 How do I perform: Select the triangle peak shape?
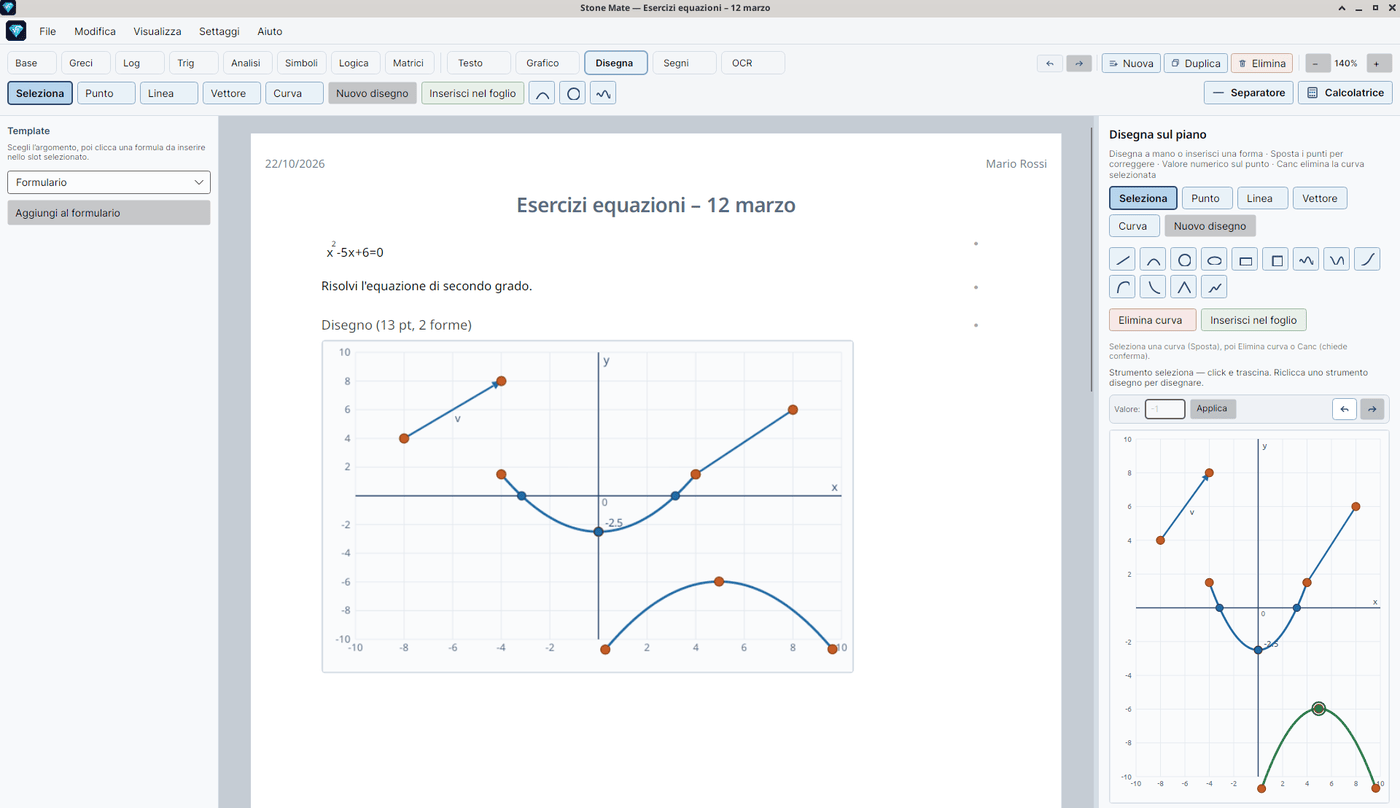[1184, 288]
